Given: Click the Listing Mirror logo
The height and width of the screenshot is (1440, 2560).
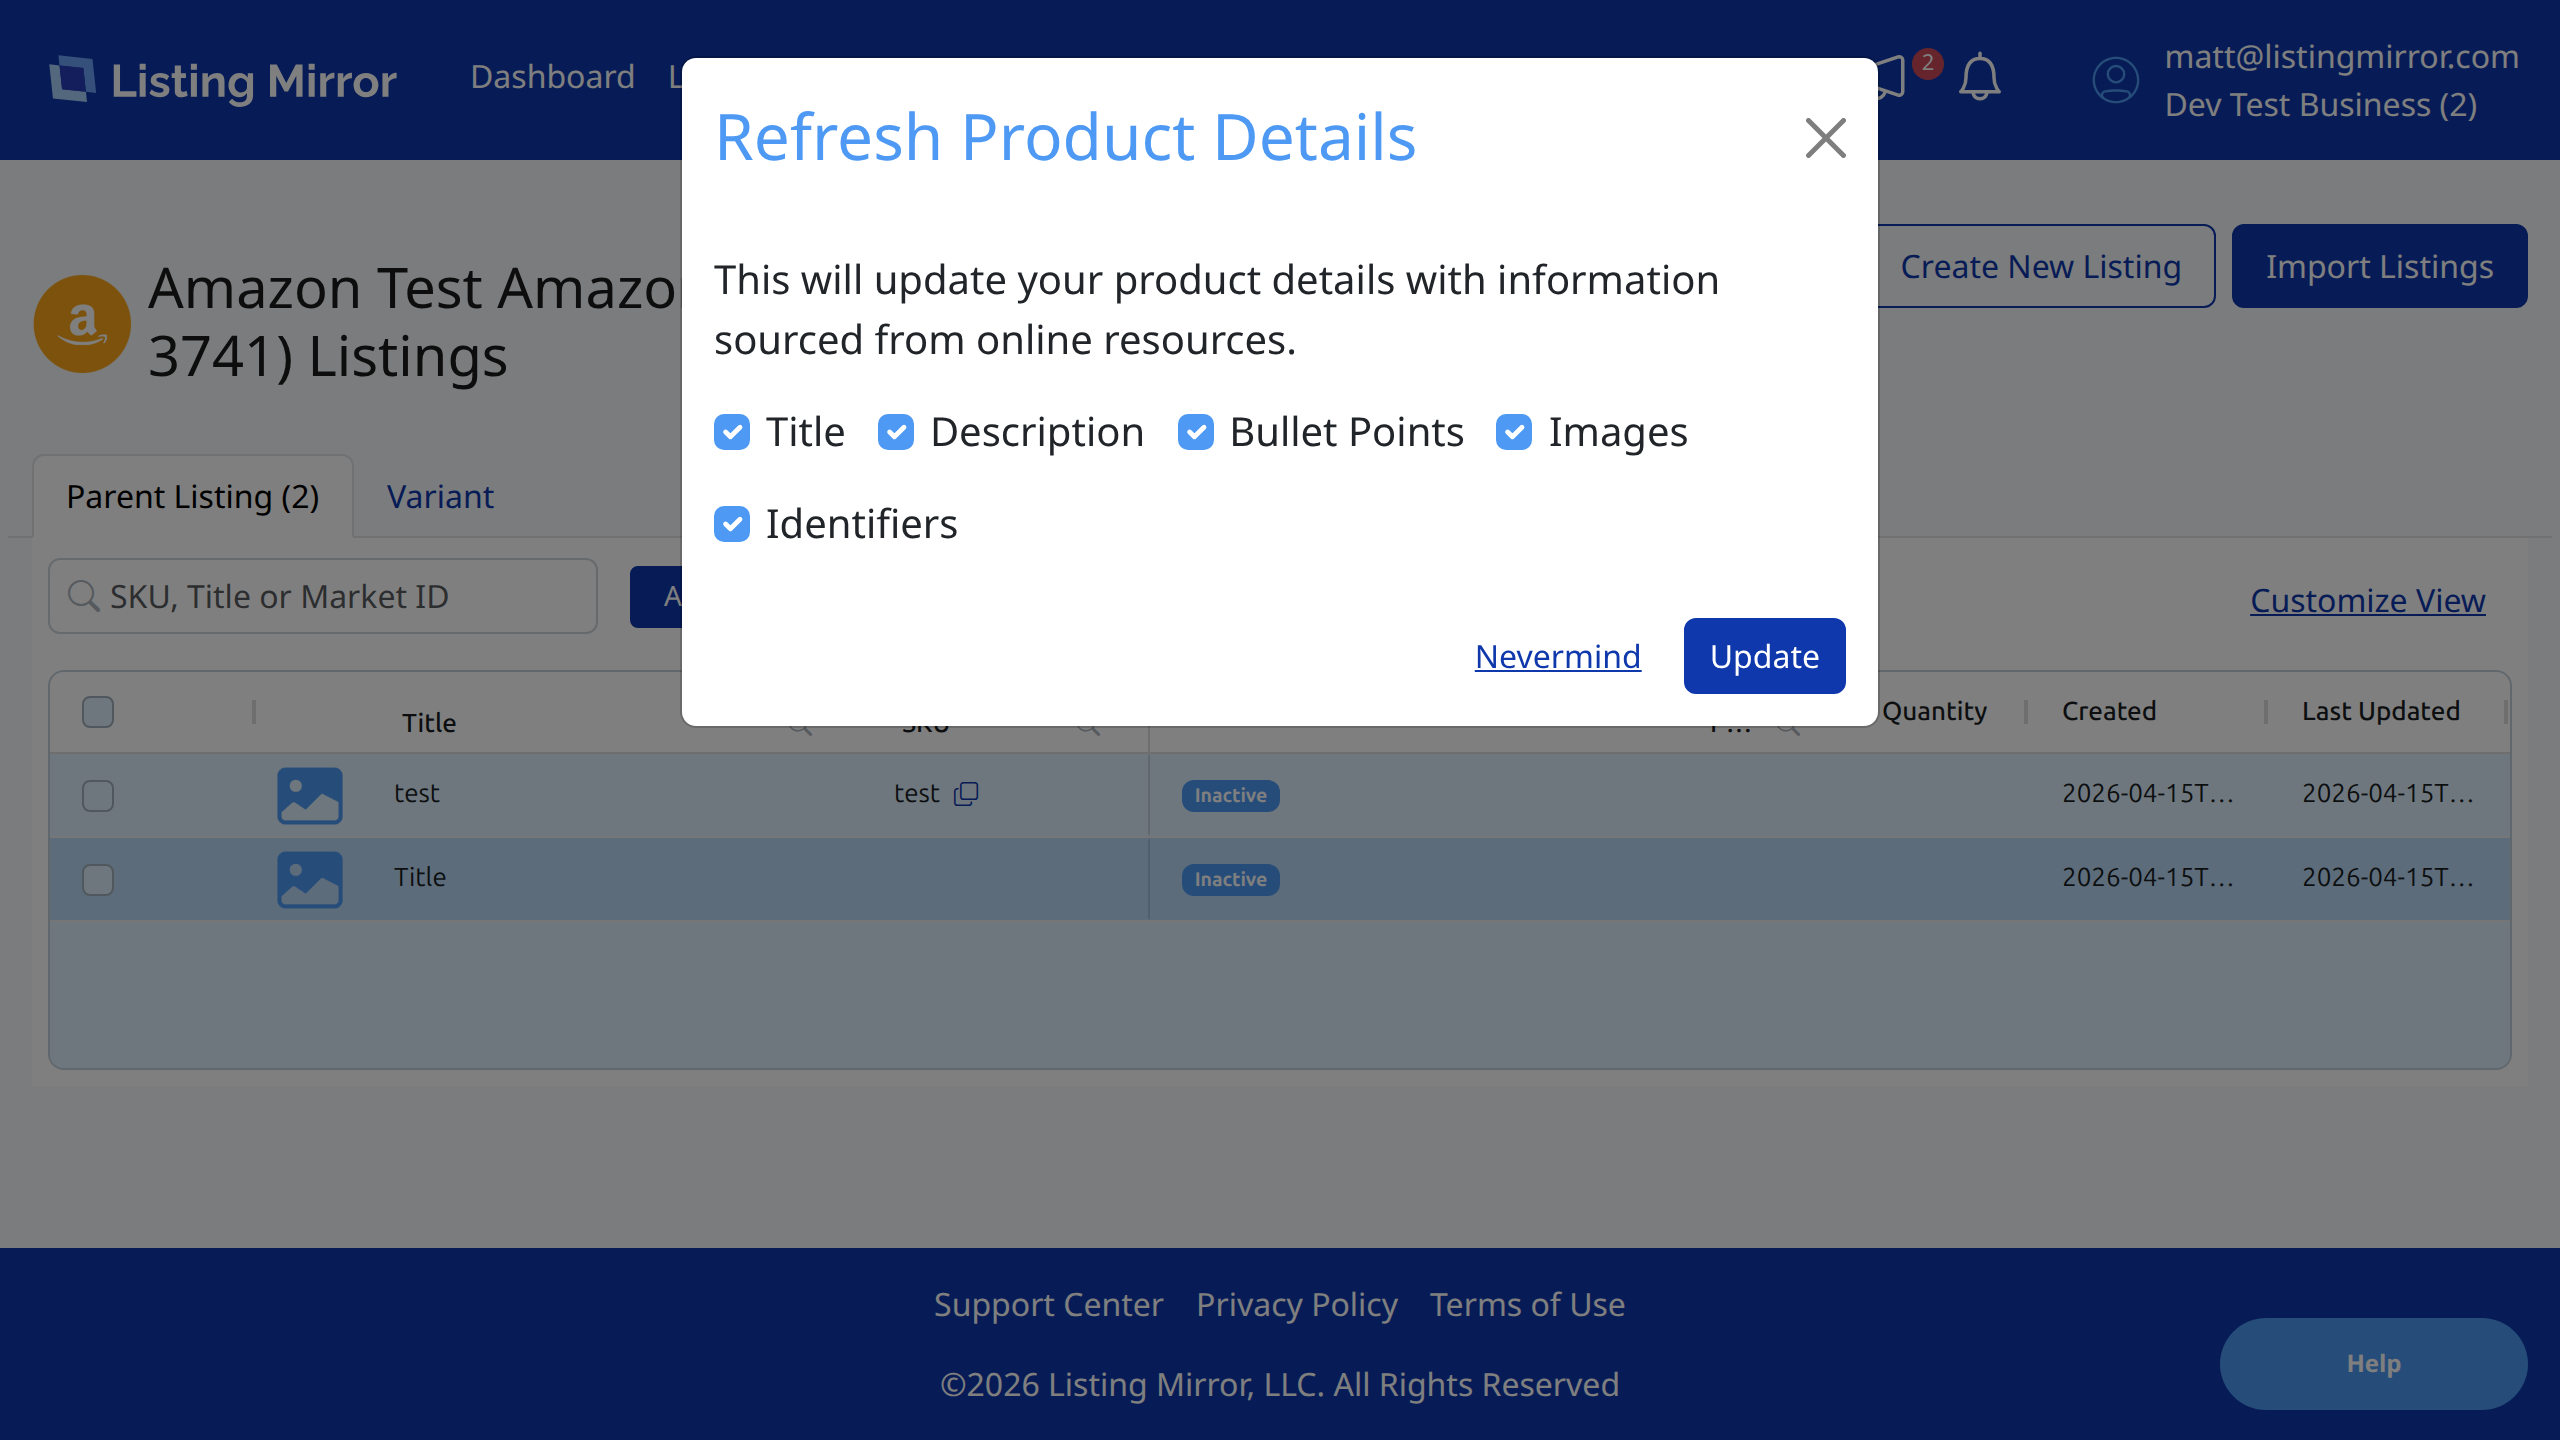Looking at the screenshot, I should pos(223,80).
